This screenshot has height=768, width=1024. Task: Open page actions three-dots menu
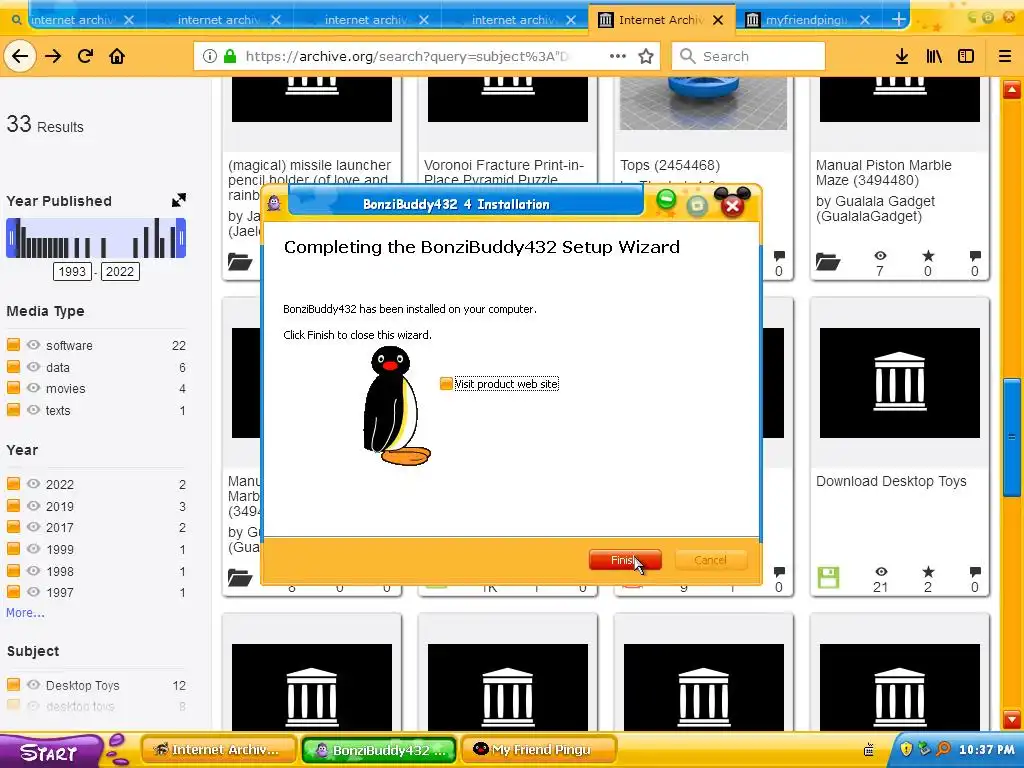[x=618, y=56]
